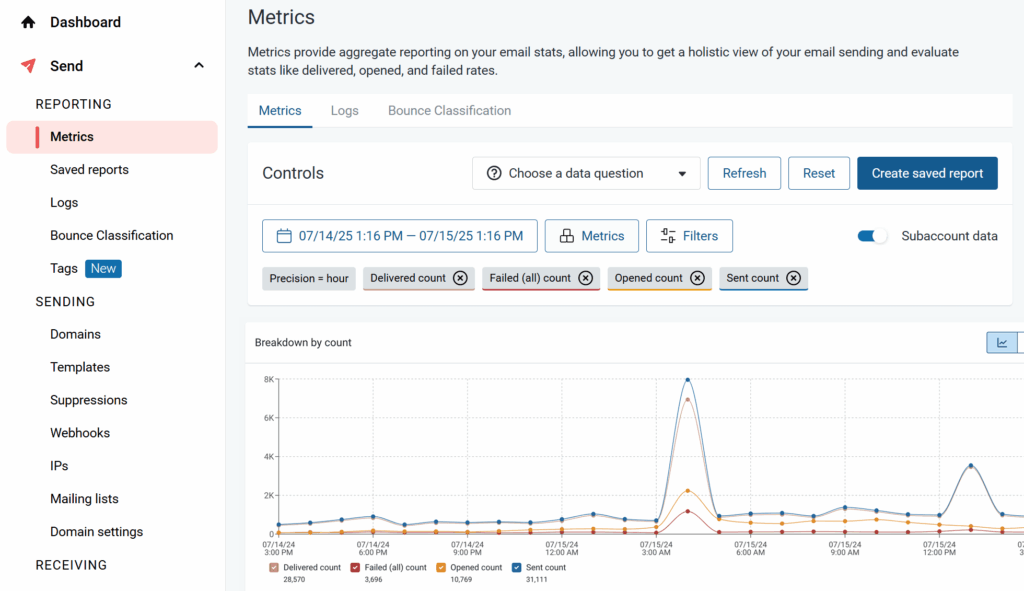Toggle Failed (all) count legend checkbox
Screen dimensions: 1024x591
(x=355, y=568)
